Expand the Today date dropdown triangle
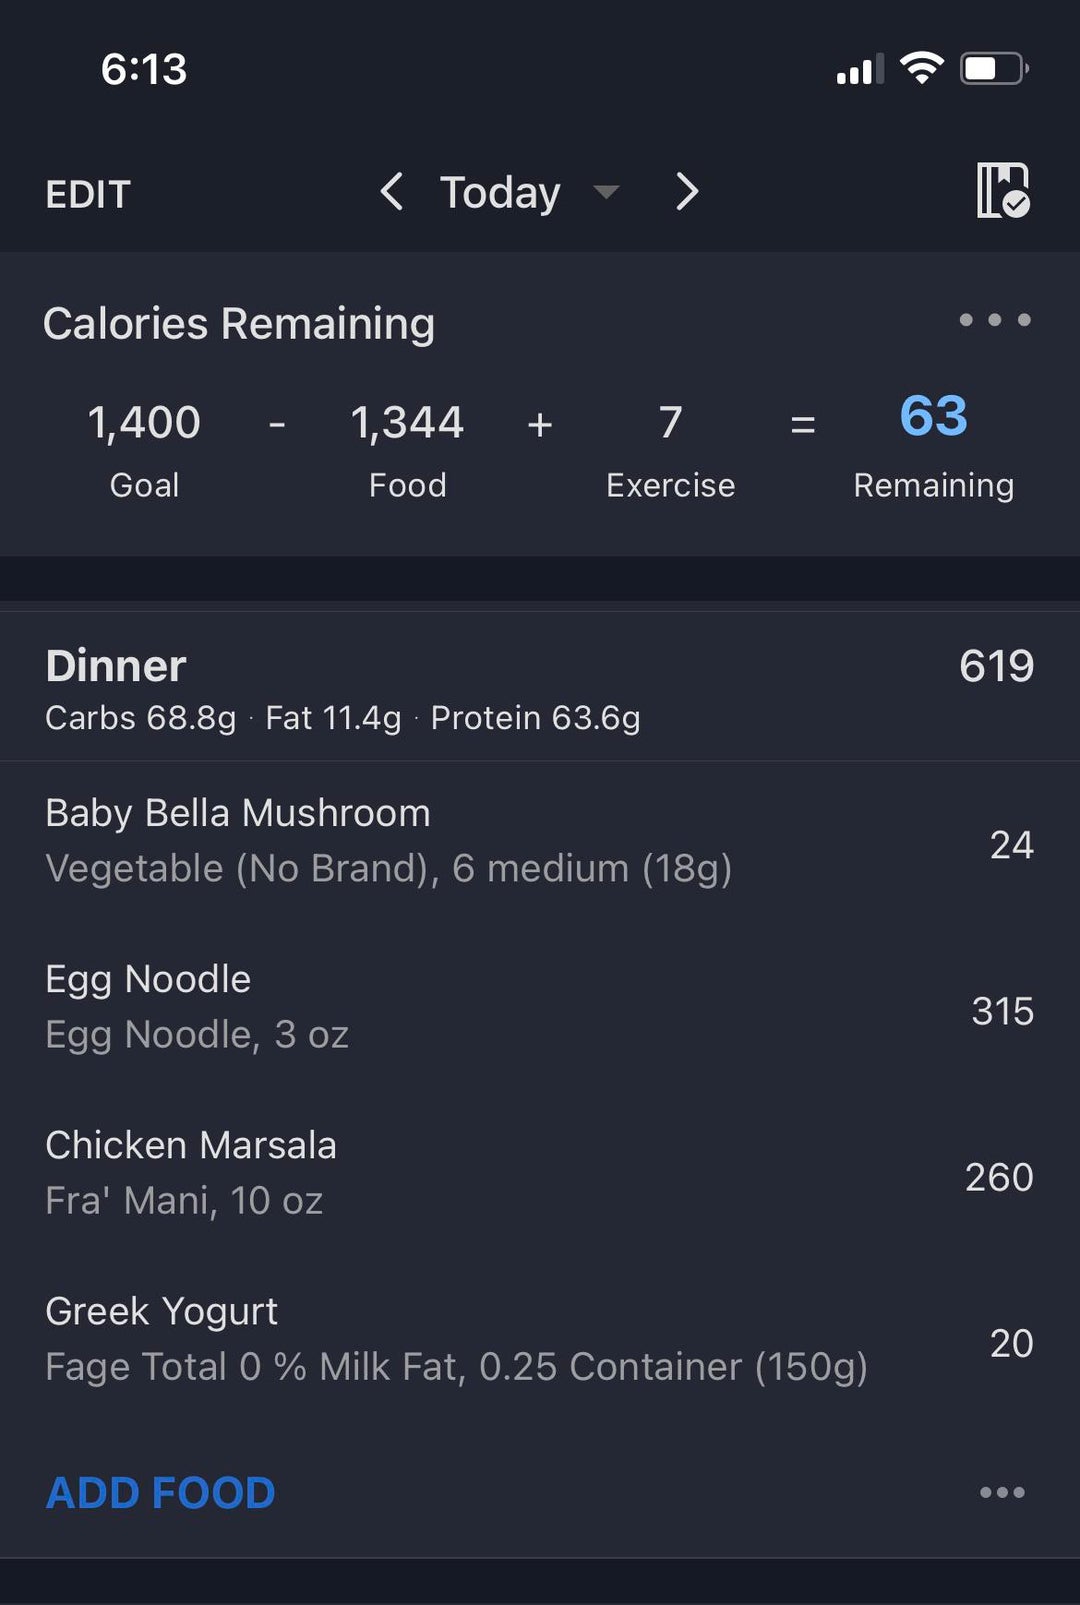 (606, 191)
